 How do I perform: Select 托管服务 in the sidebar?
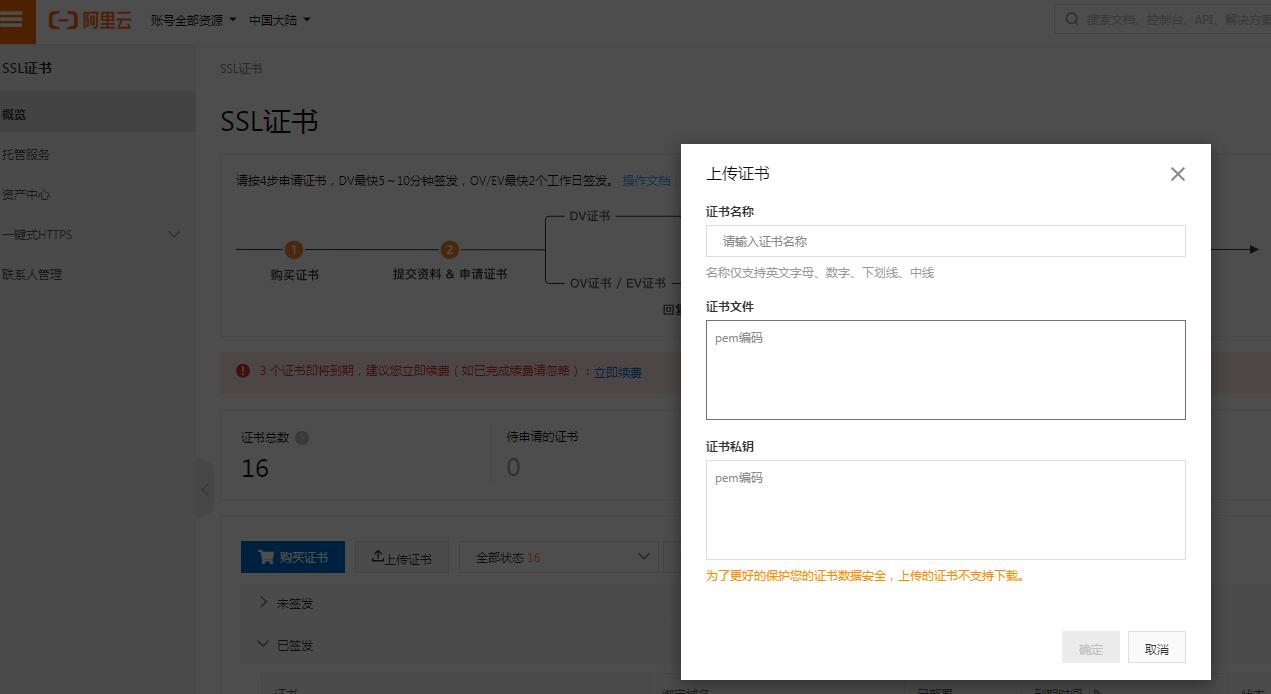pyautogui.click(x=26, y=154)
